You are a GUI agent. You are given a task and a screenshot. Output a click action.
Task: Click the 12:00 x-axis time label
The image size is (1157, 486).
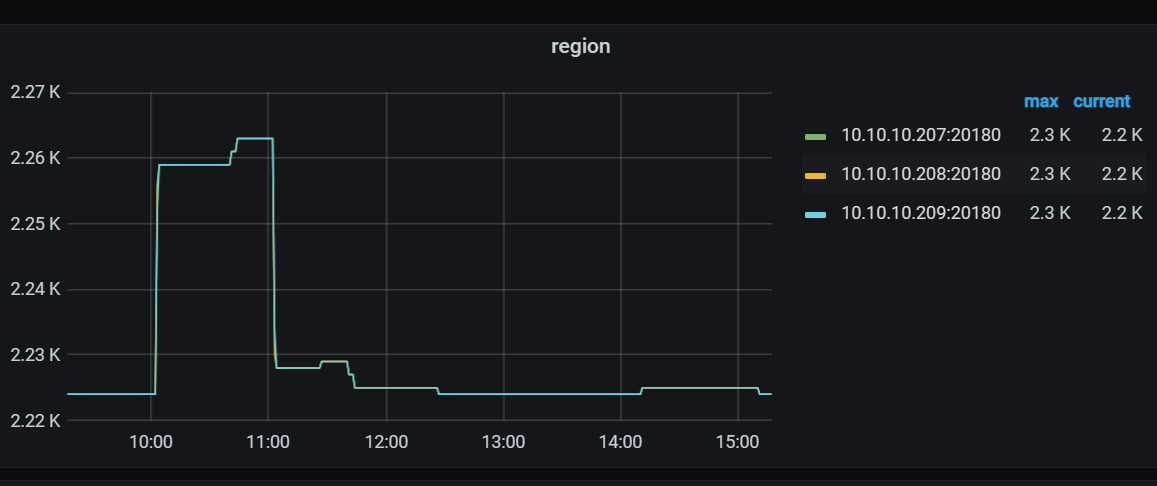pos(386,442)
